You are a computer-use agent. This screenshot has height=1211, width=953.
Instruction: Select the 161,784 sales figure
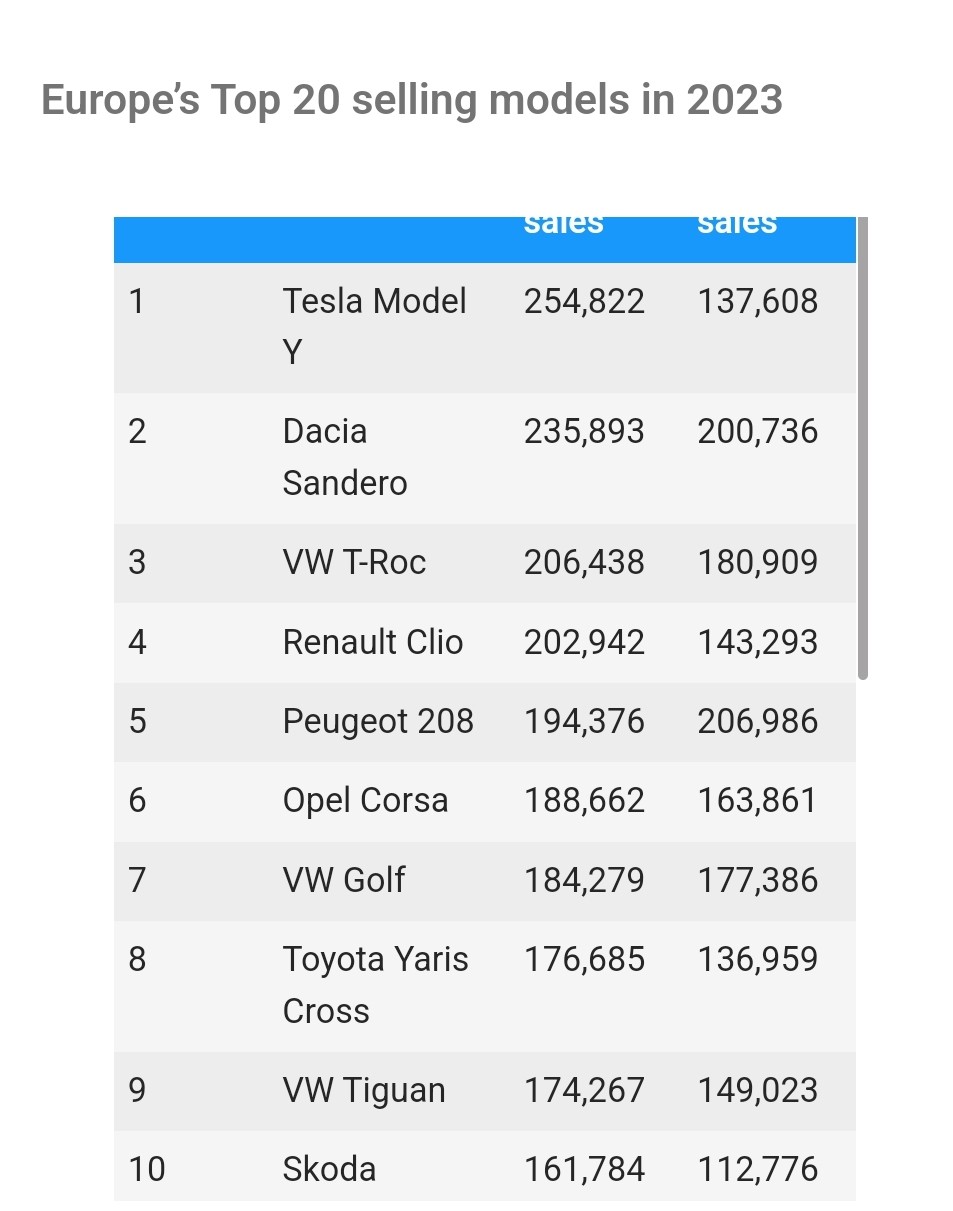(x=584, y=1169)
